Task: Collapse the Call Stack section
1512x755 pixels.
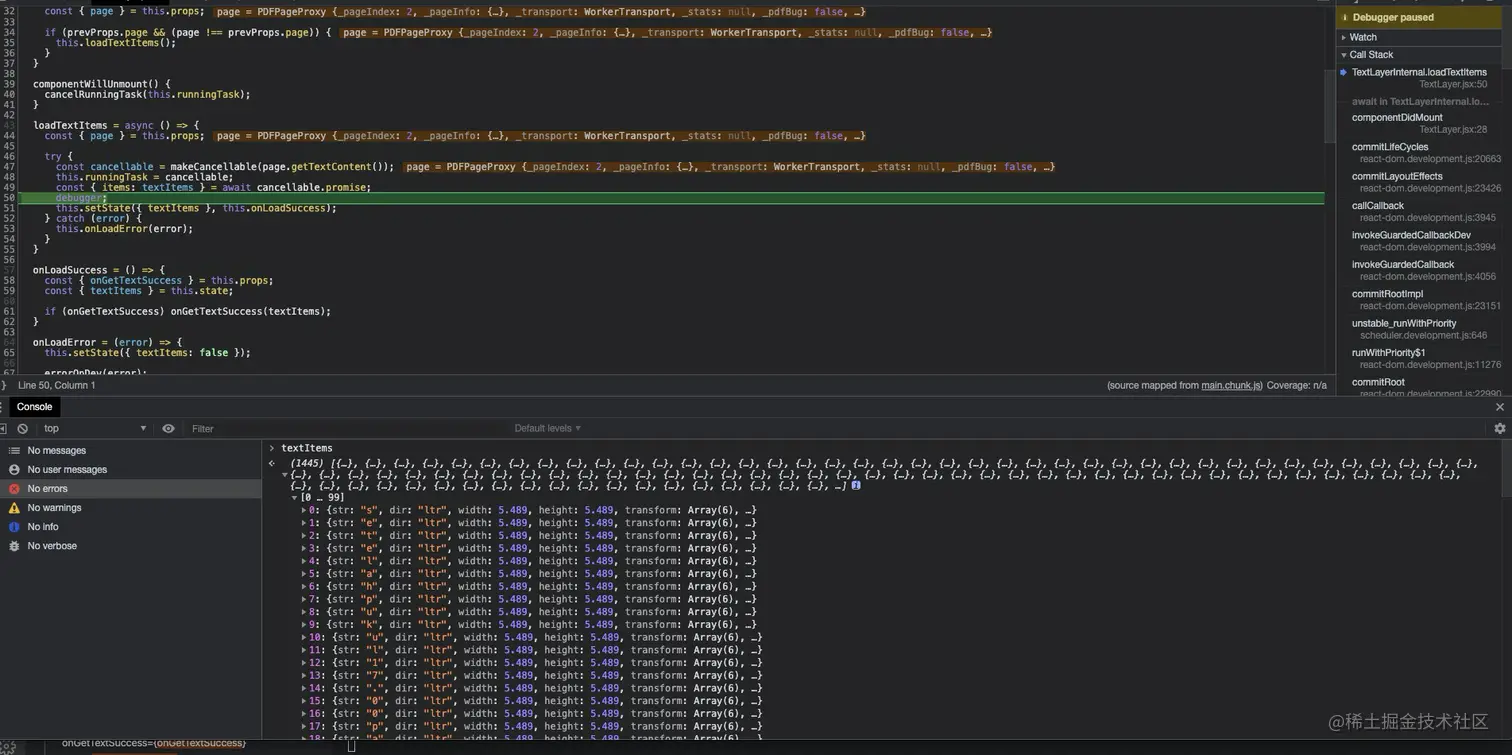Action: coord(1370,55)
